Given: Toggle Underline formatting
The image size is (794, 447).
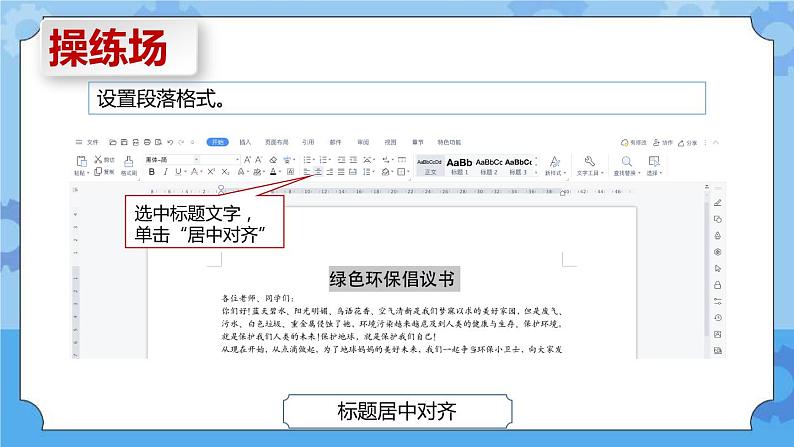Looking at the screenshot, I should [178, 172].
